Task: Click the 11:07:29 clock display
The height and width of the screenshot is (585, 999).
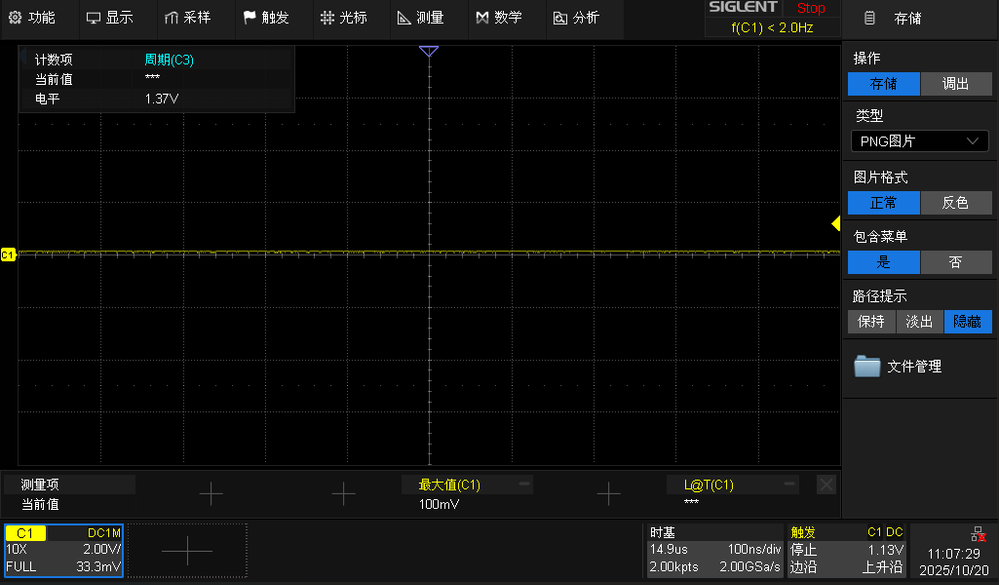Action: pyautogui.click(x=954, y=554)
